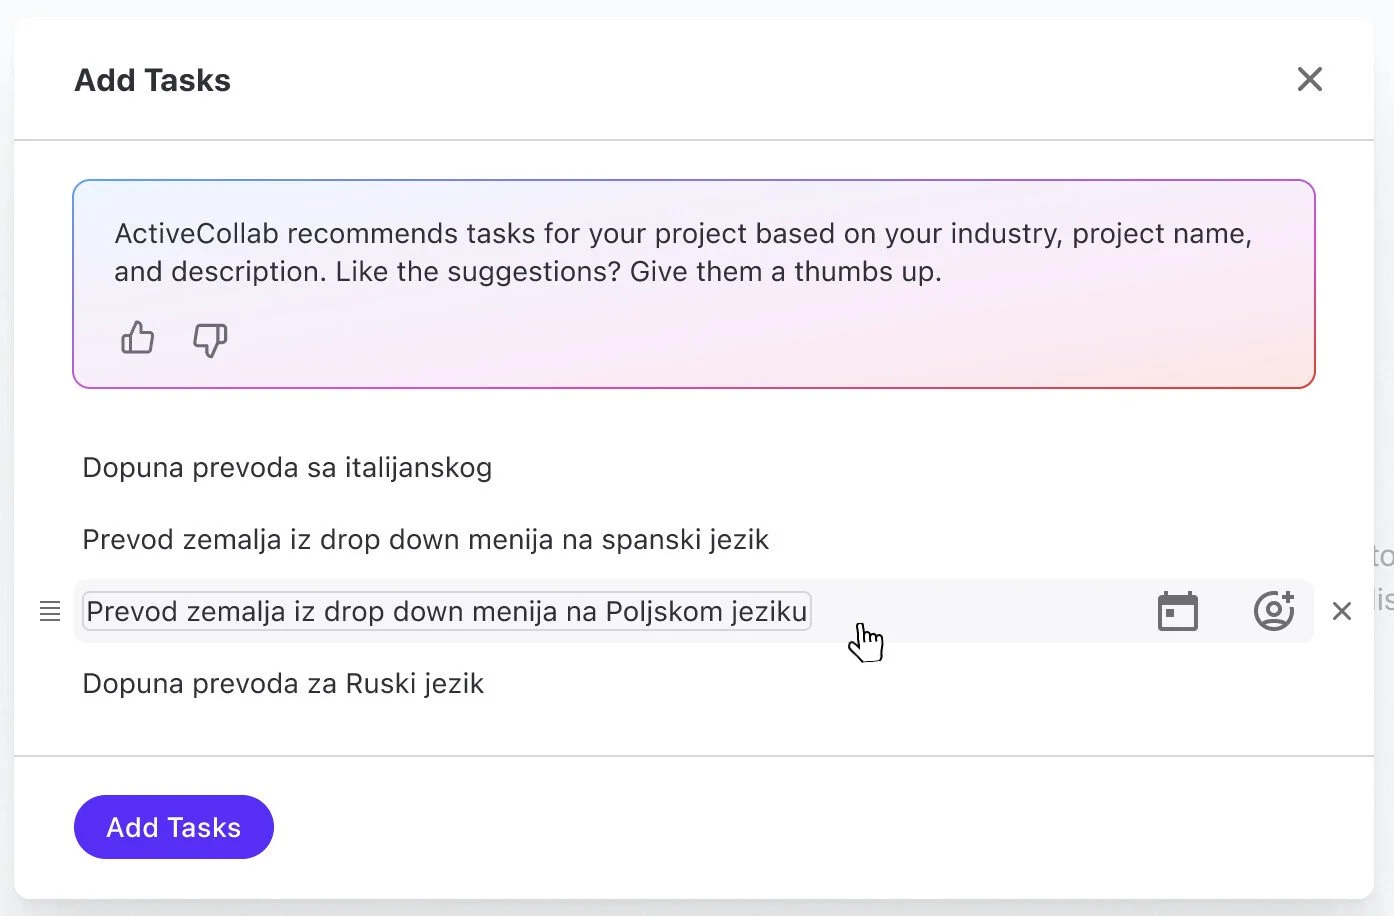Select the spanski jezik translation task

click(x=425, y=540)
